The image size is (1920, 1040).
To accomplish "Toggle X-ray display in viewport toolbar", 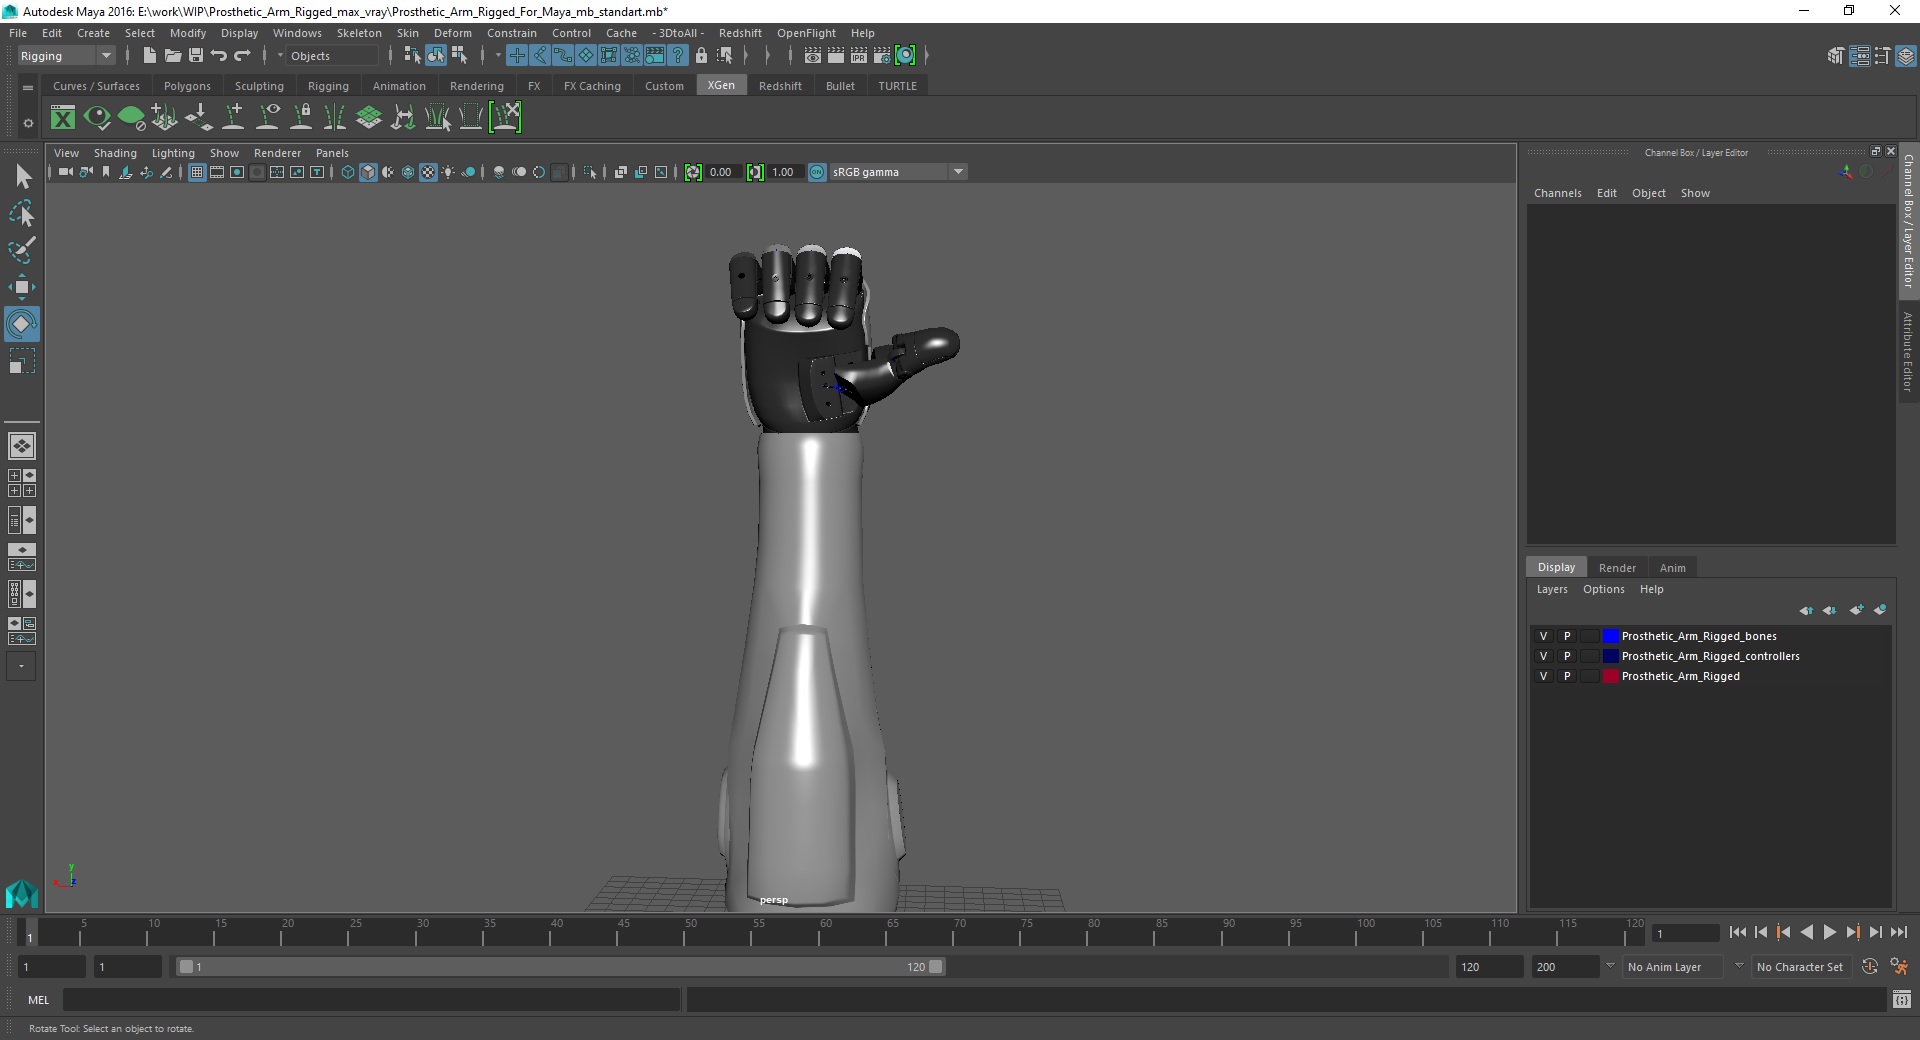I will tap(620, 173).
